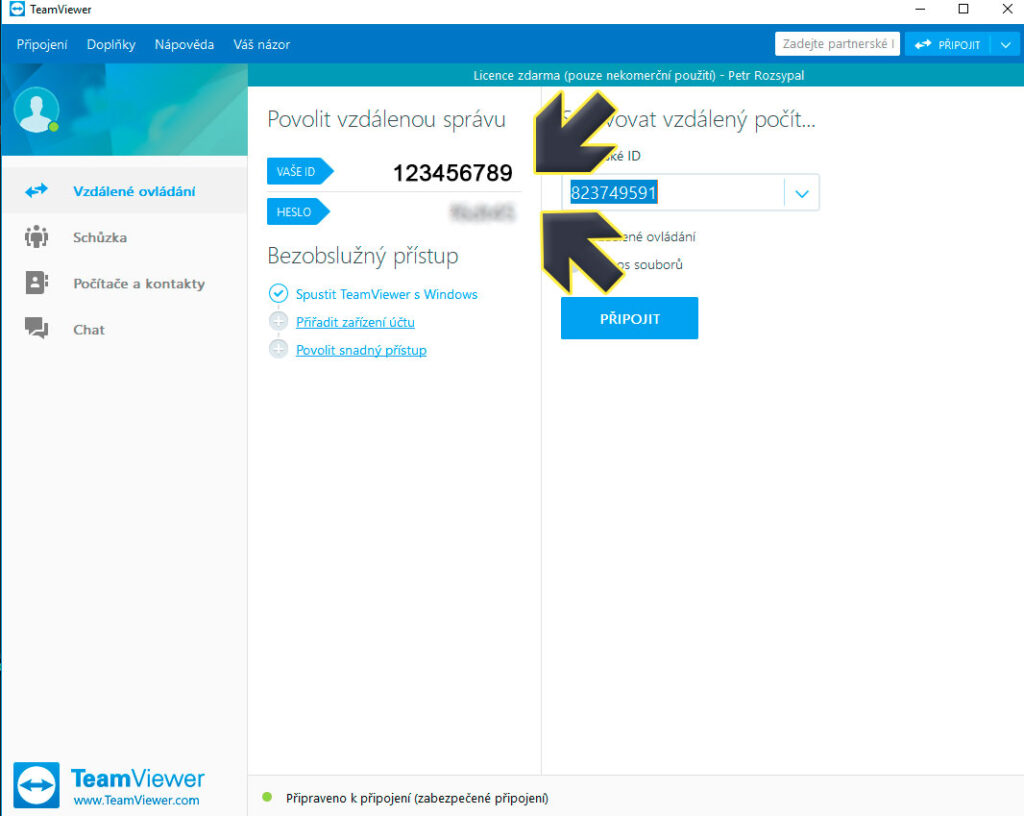
Task: Expand the partner ID dropdown arrow
Action: pos(802,194)
